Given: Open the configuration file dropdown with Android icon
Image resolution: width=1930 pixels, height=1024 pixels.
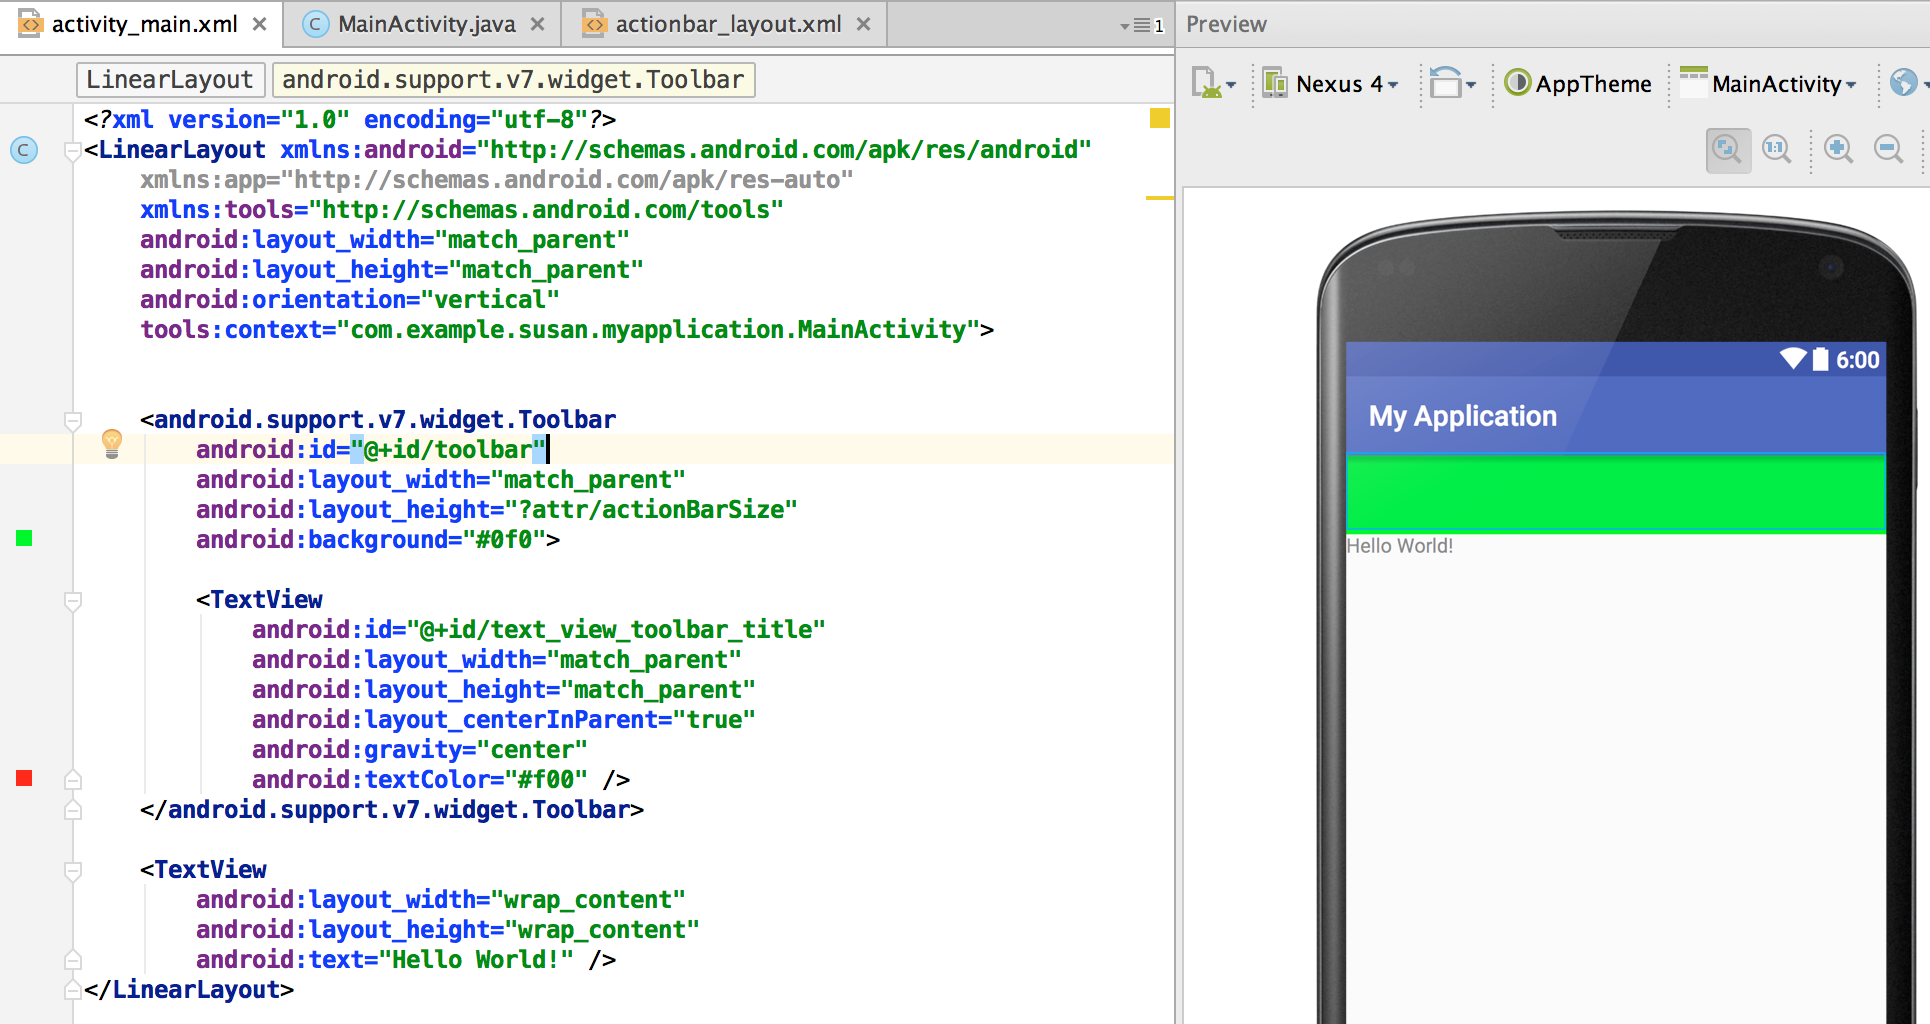Looking at the screenshot, I should (x=1213, y=84).
